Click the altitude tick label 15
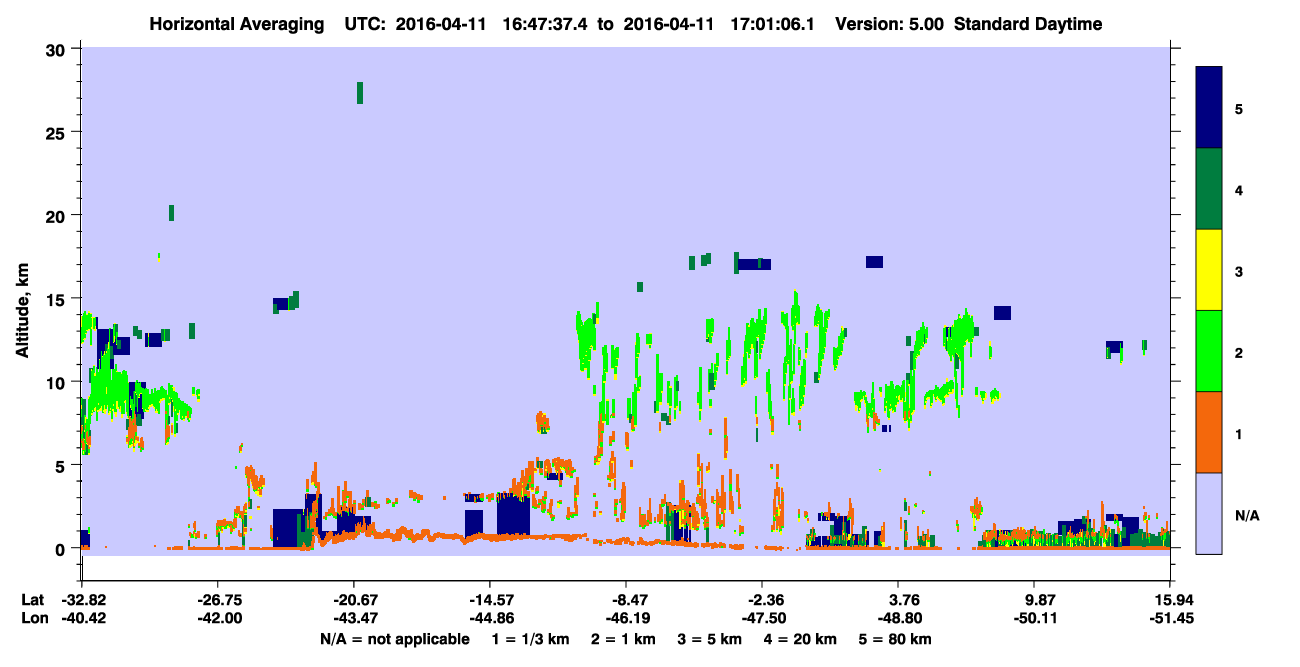 coord(56,299)
